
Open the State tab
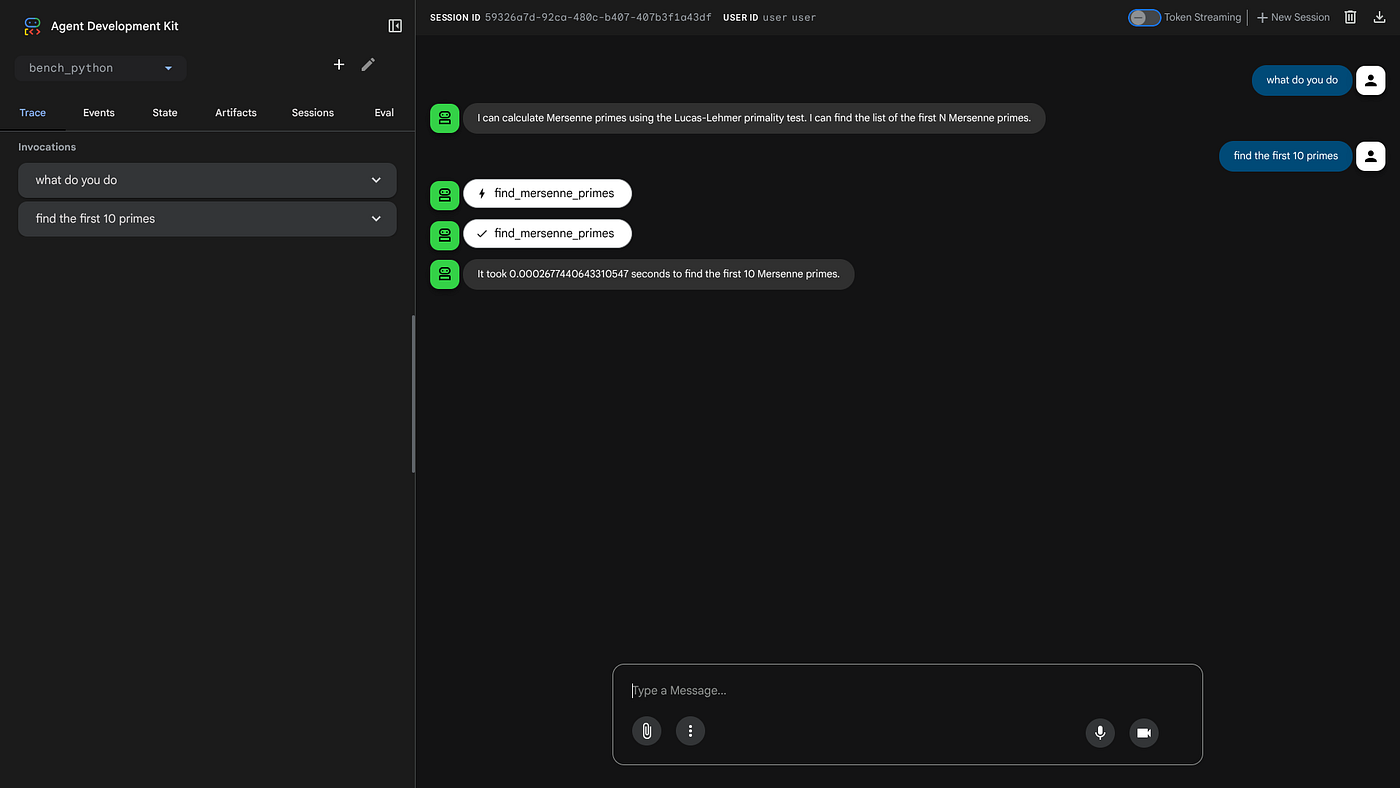(x=165, y=113)
